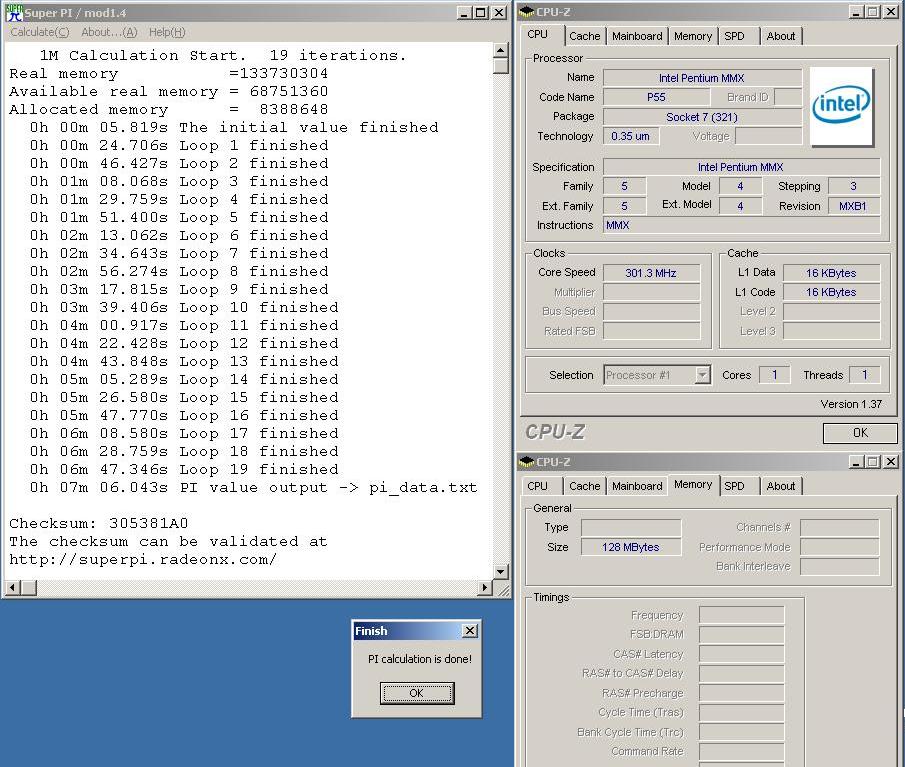Switch to Memory tab in top CPU-Z
The image size is (905, 767).
coord(693,36)
